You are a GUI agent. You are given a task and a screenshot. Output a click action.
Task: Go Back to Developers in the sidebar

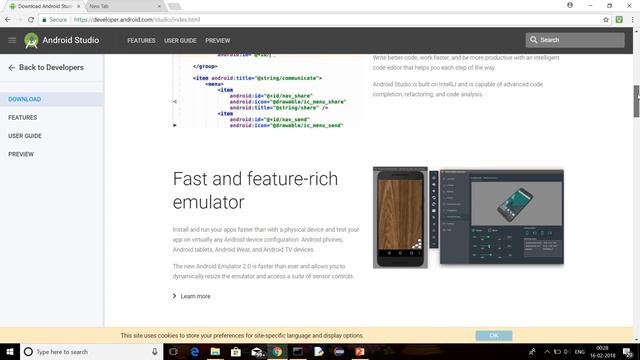(46, 67)
